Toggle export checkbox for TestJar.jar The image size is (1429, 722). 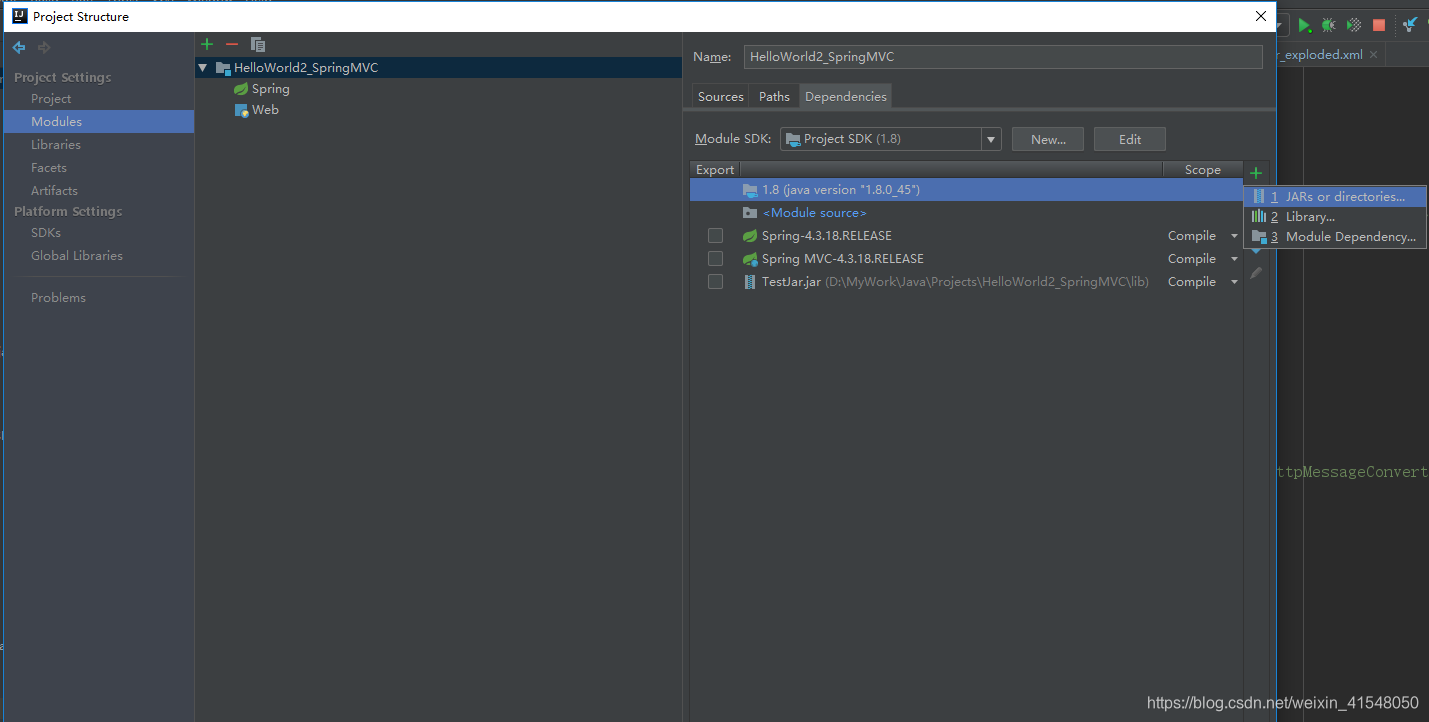715,282
